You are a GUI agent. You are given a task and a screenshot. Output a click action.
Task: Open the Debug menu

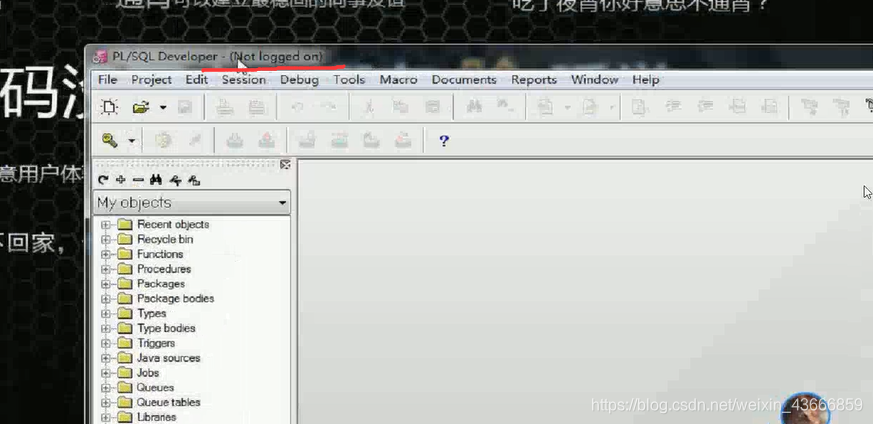[x=300, y=80]
